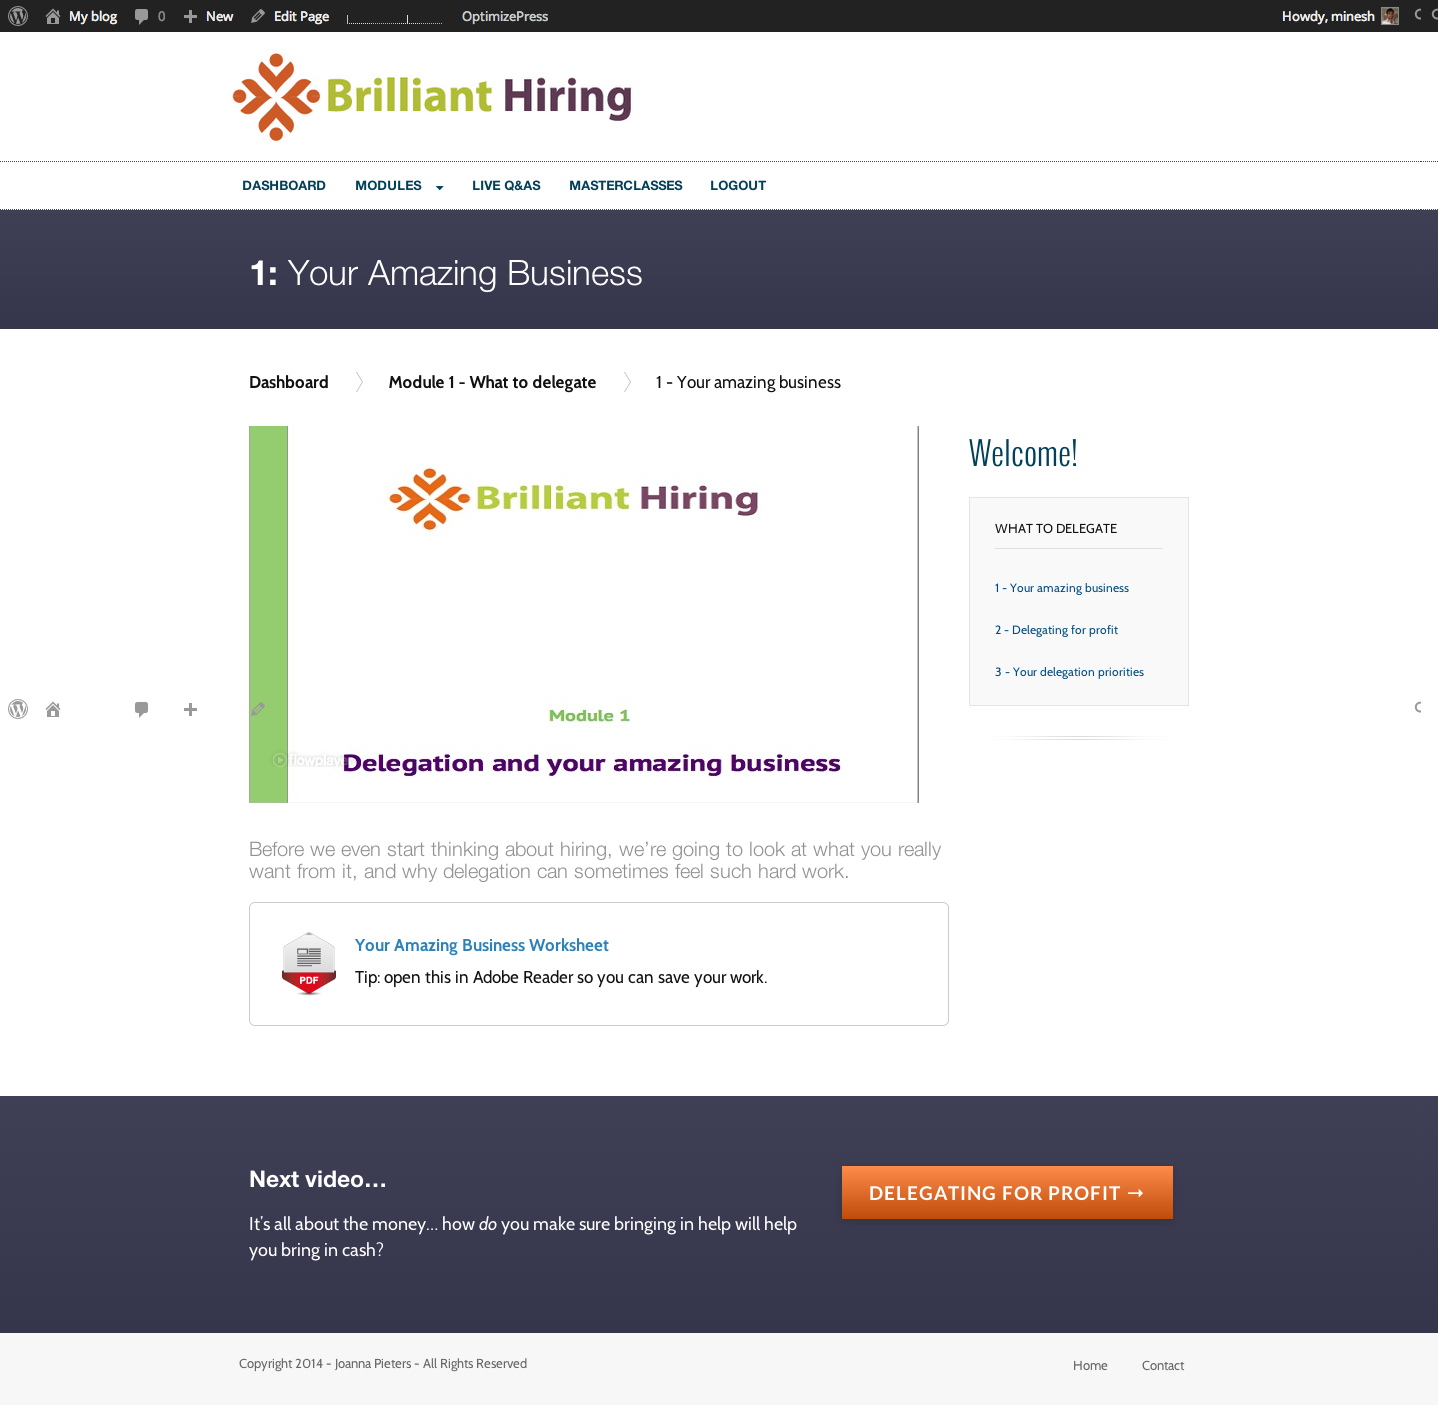Open My blog home icon

coord(53,16)
